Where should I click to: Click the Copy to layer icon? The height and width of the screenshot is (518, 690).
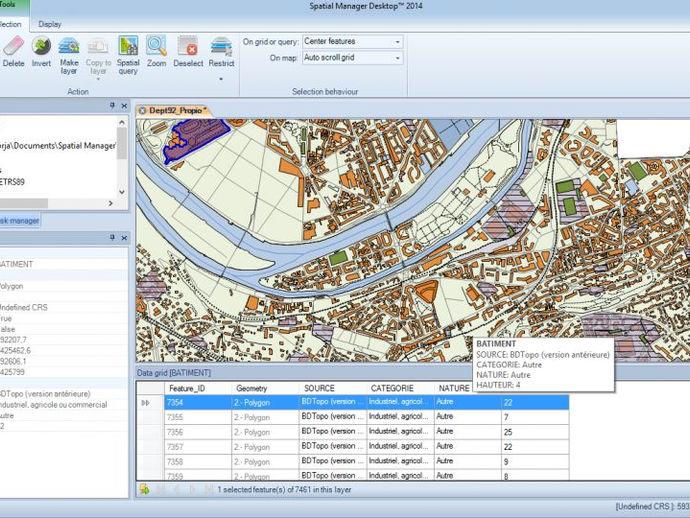coord(98,46)
